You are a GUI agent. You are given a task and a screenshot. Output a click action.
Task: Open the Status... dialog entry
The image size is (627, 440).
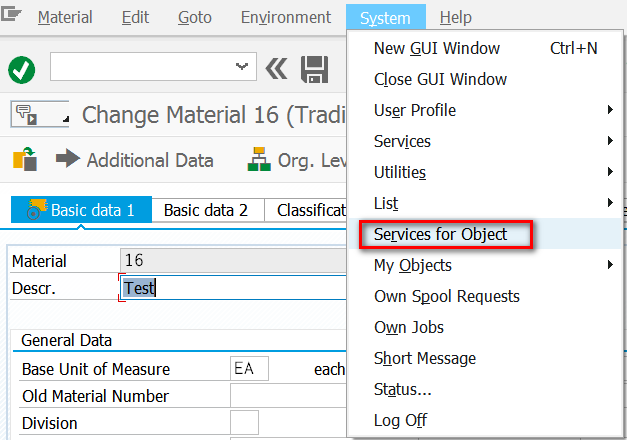(485, 389)
